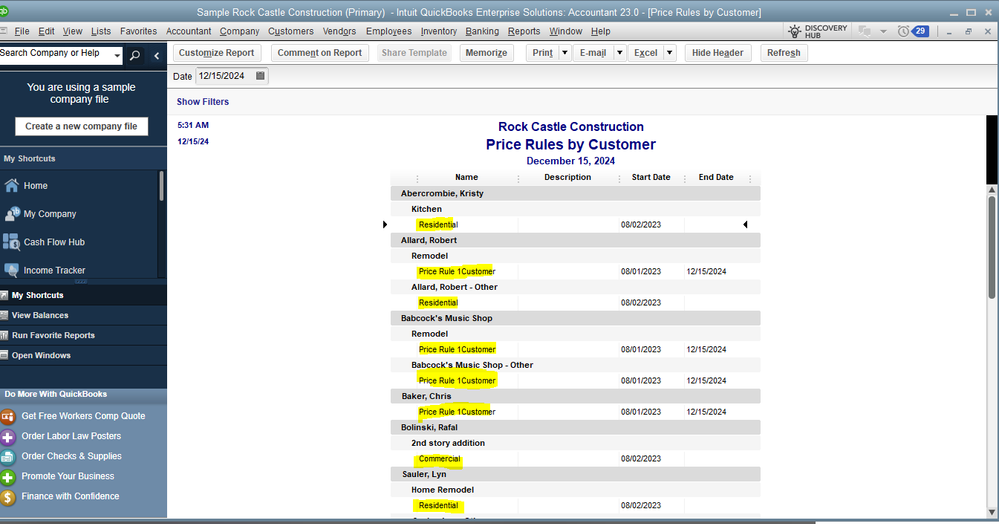The image size is (999, 524).
Task: Select the Babcock's Music Shop - Other row
Action: pos(575,365)
